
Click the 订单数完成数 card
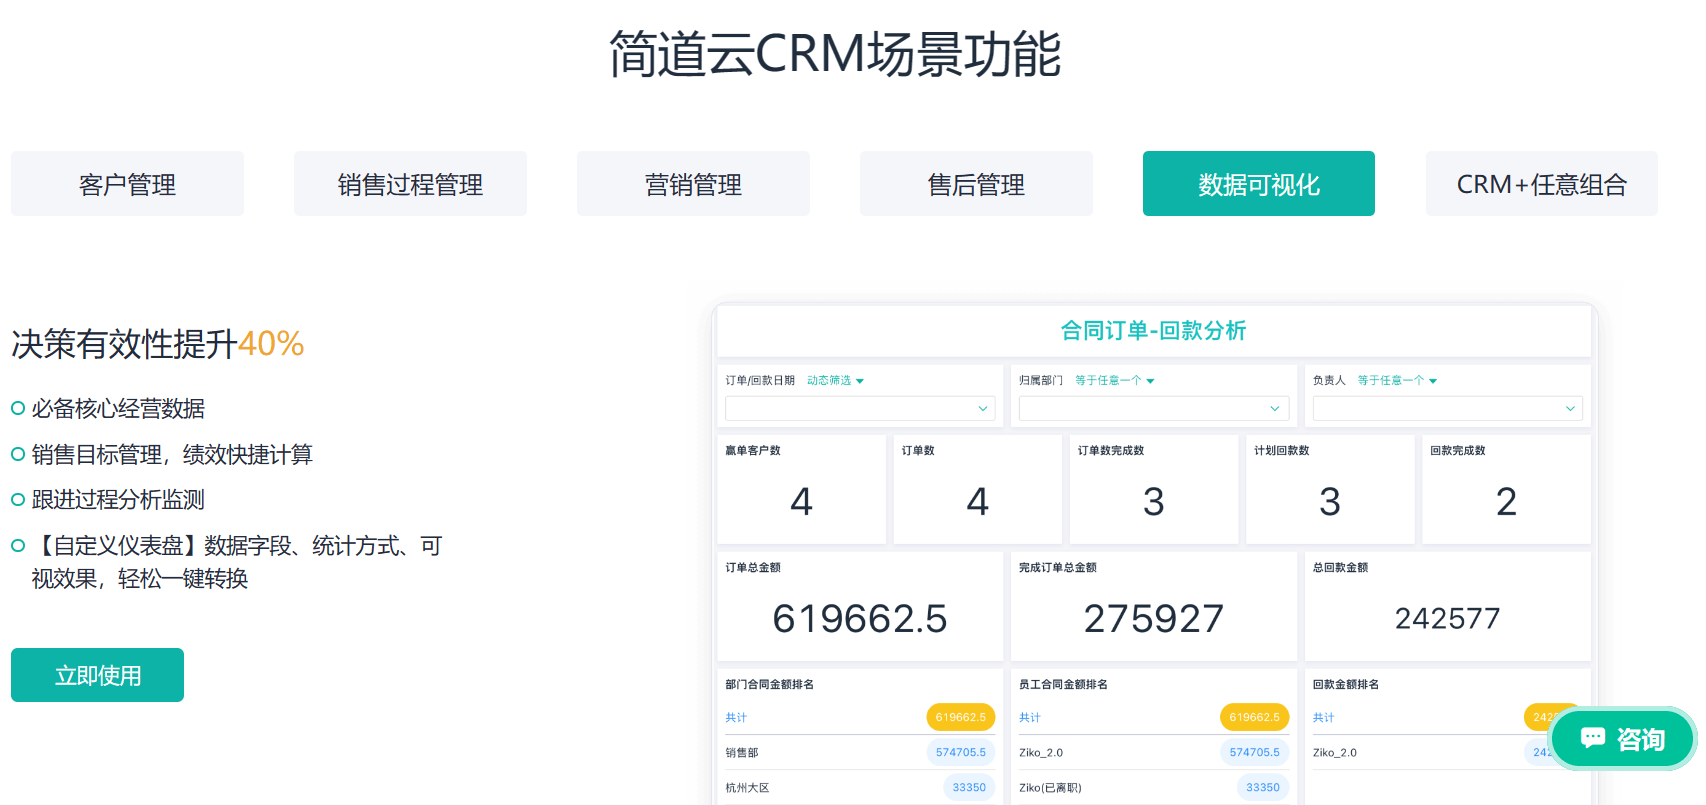click(x=1154, y=489)
